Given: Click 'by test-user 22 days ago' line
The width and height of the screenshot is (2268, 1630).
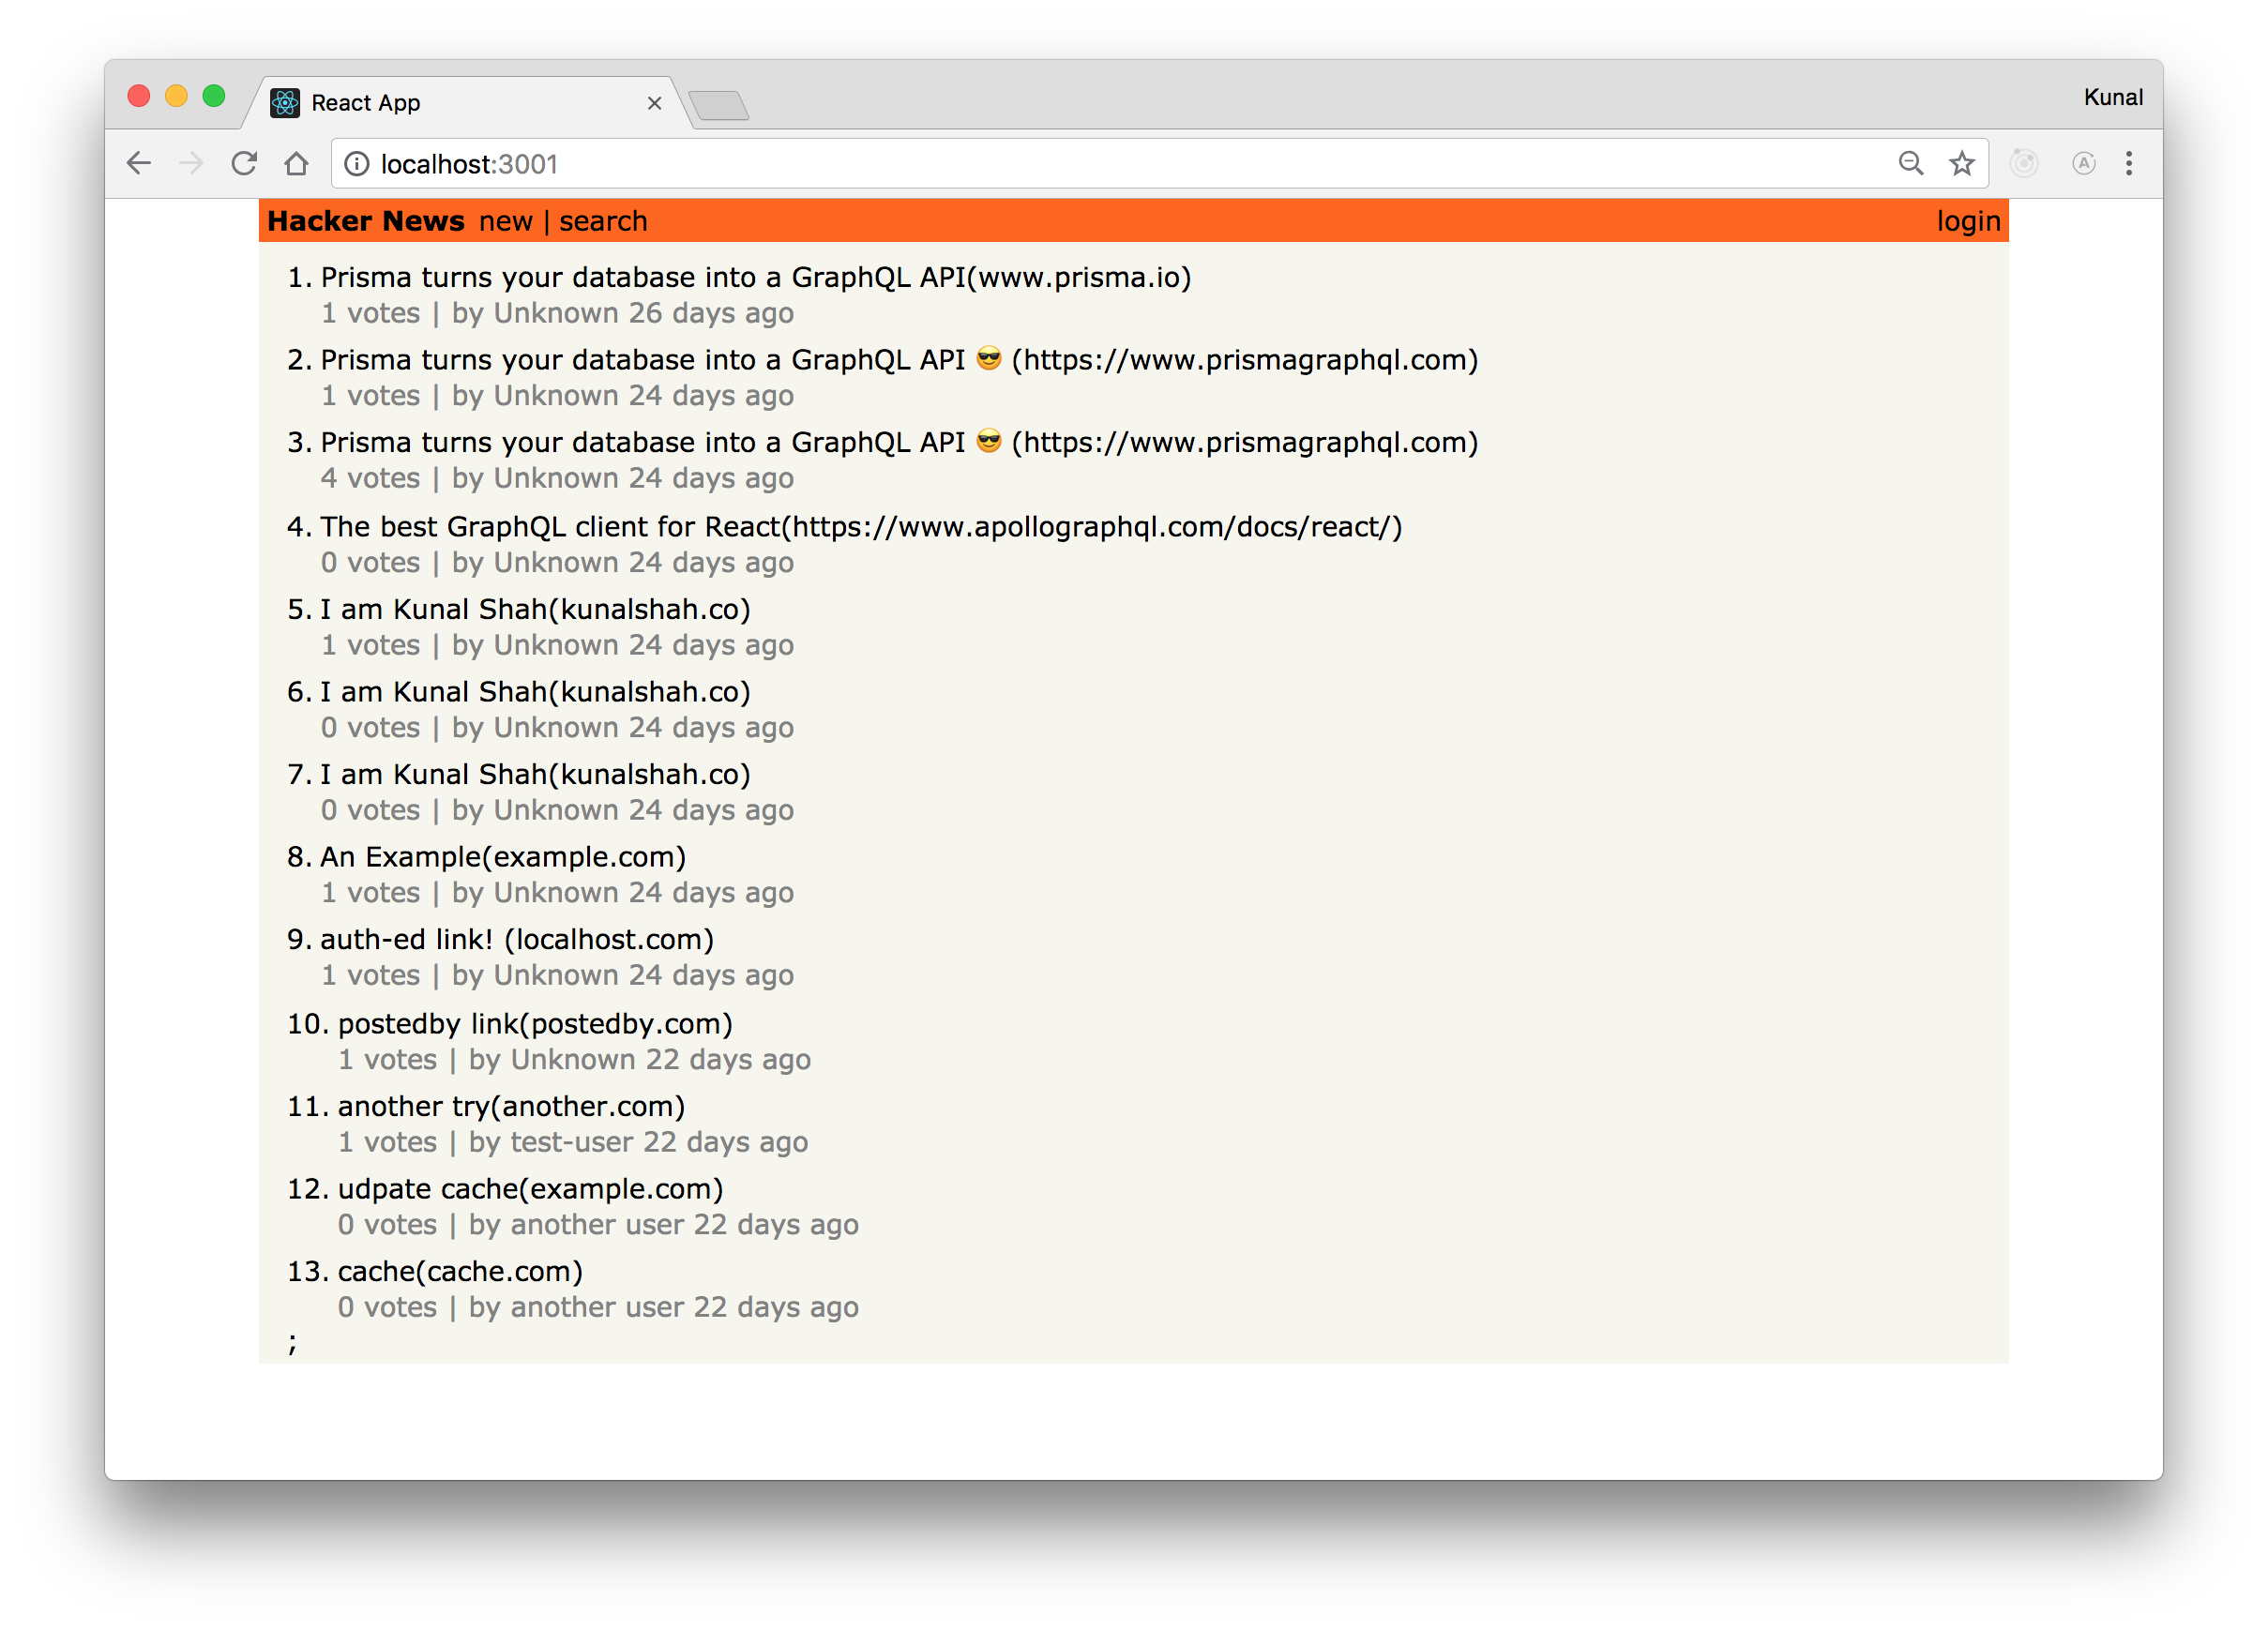Looking at the screenshot, I should point(638,1143).
